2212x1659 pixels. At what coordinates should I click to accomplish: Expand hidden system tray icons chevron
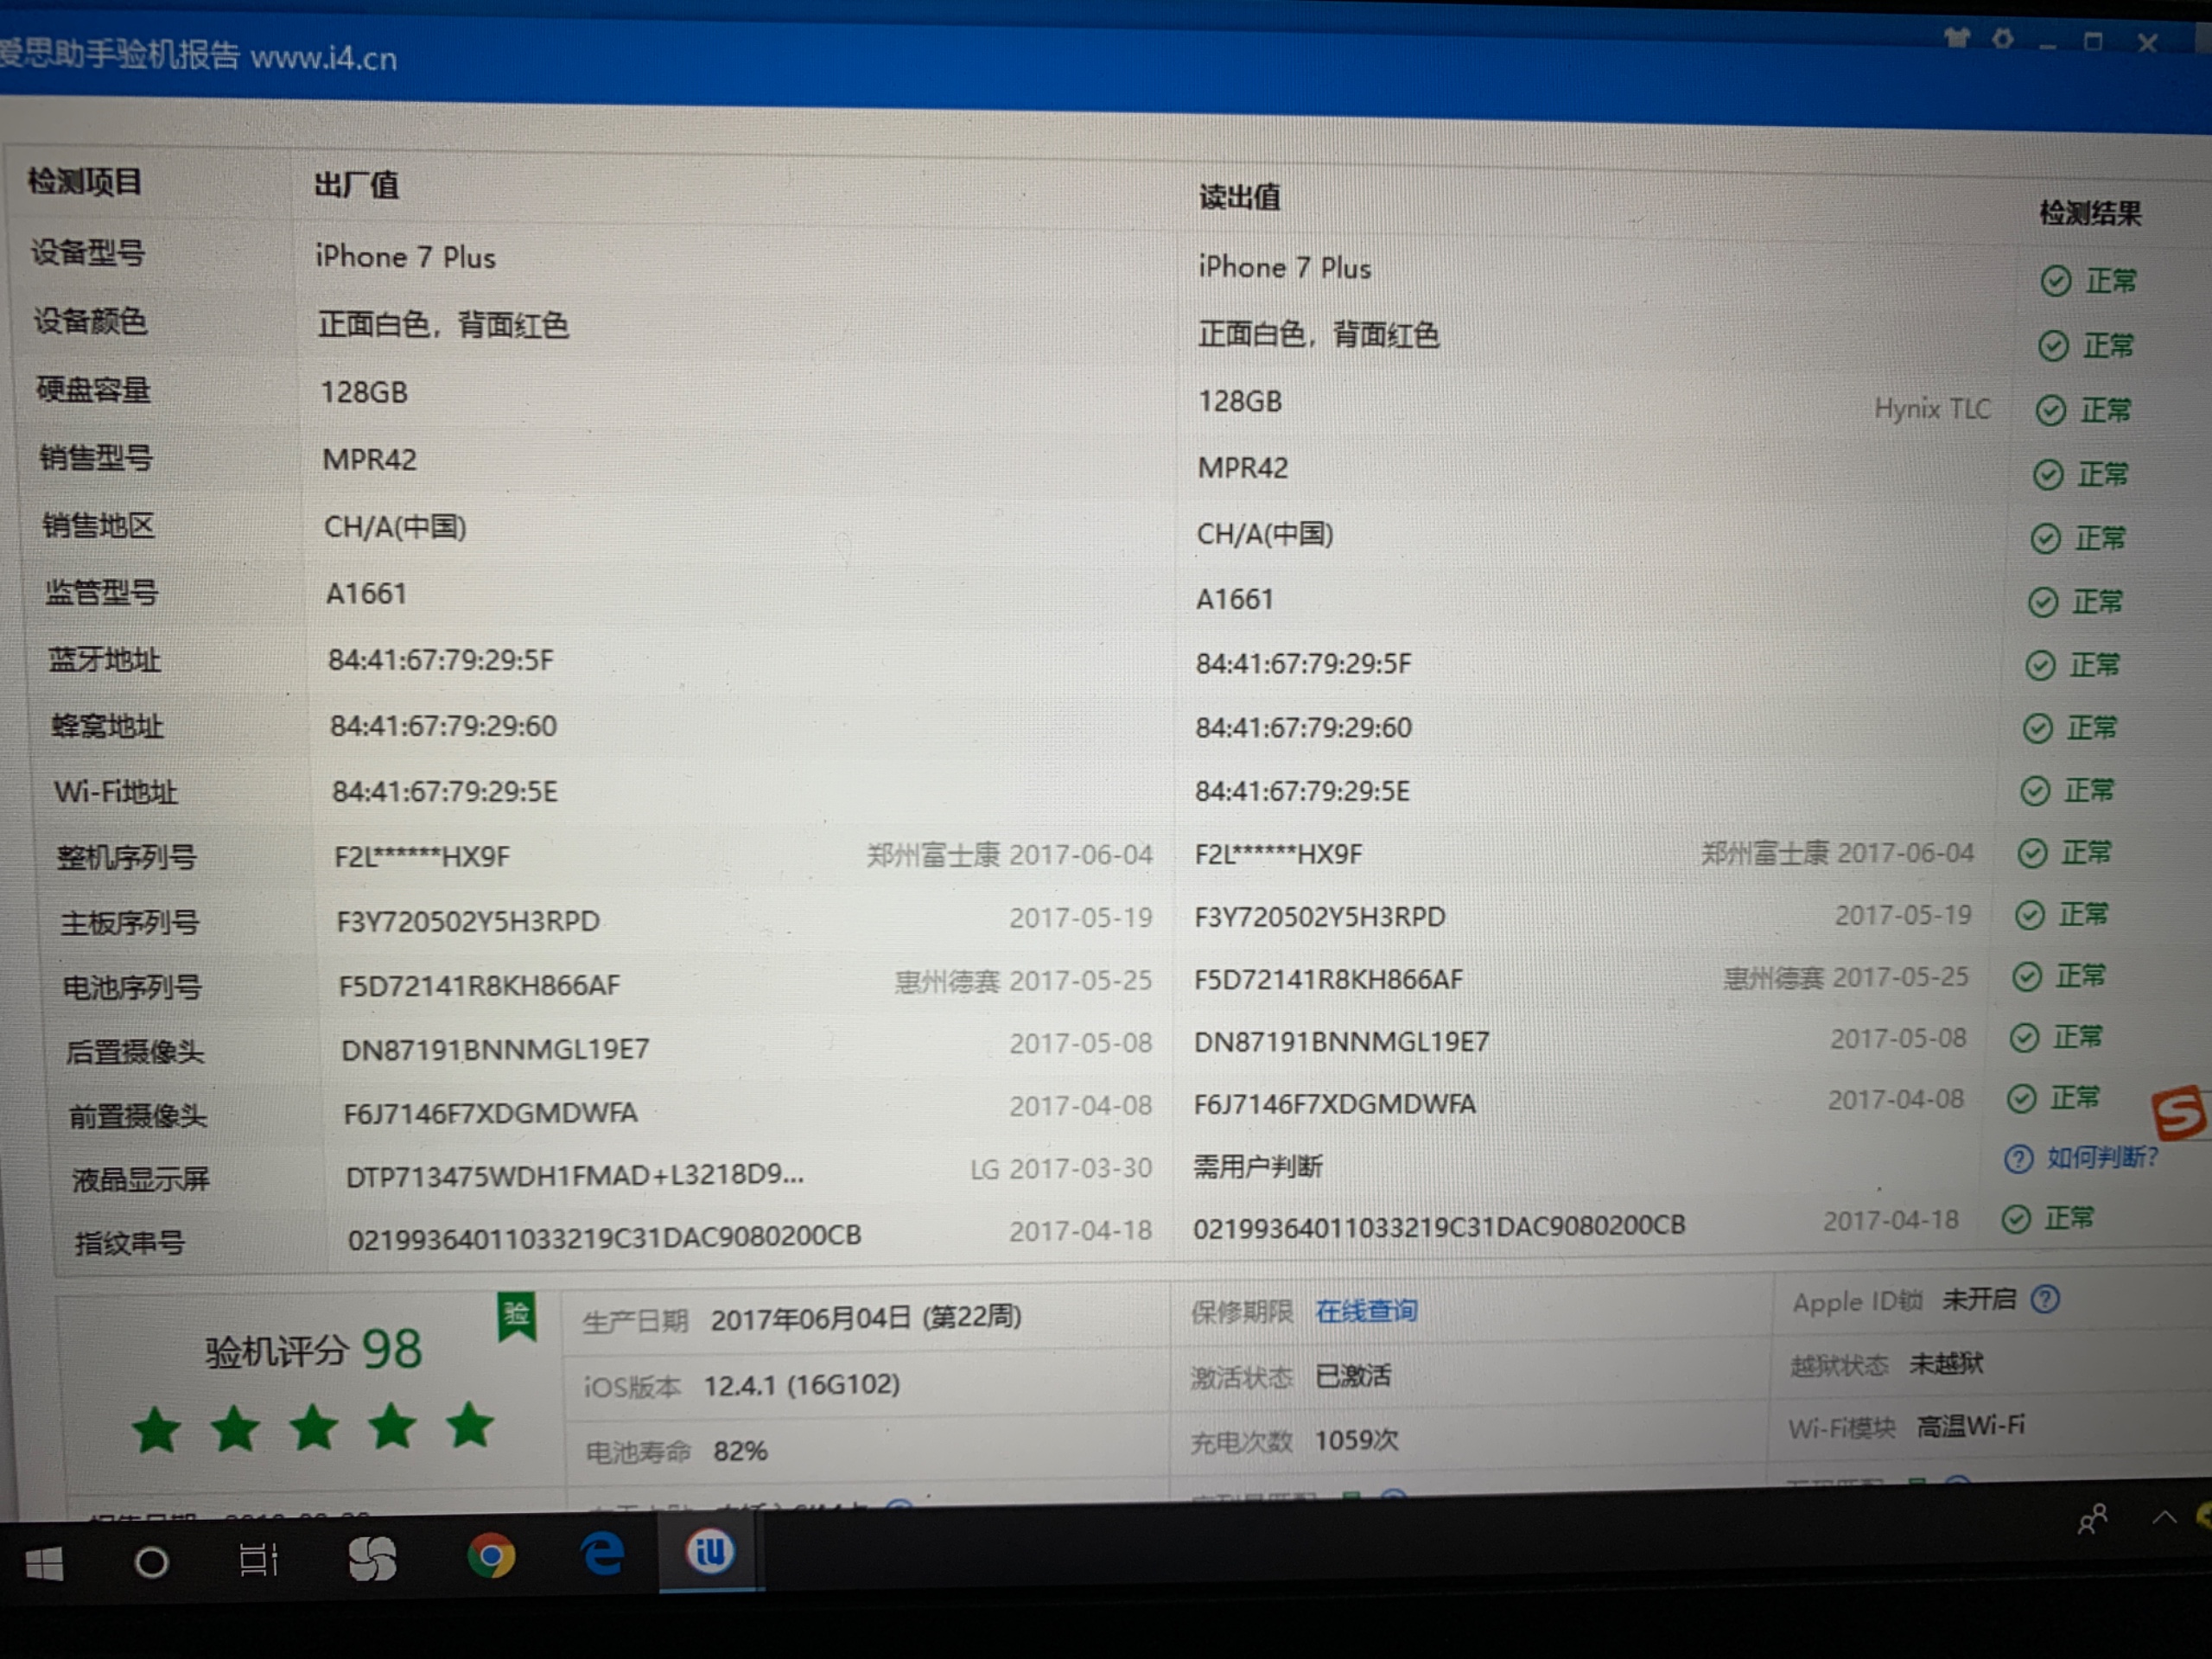tap(2164, 1517)
